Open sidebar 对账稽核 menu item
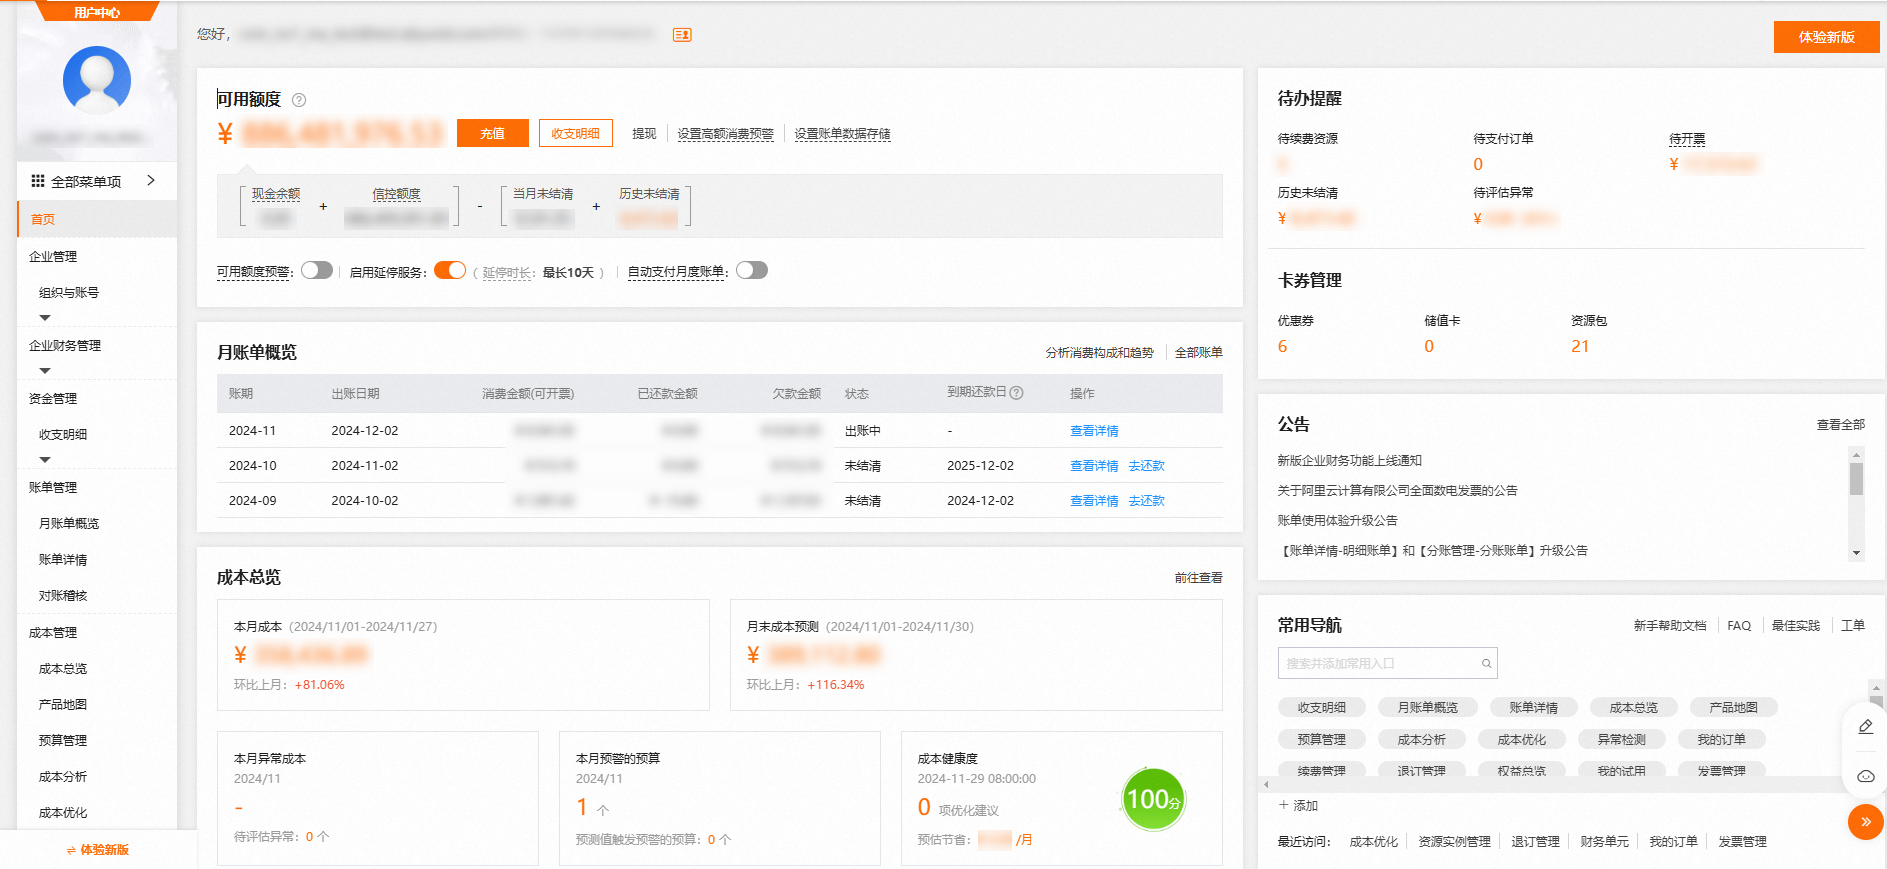 click(x=63, y=596)
